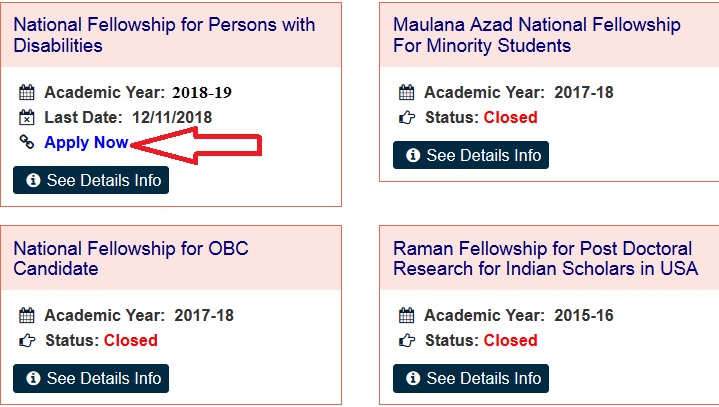Open details for Maulana Azad National Fellowship
Image resolution: width=719 pixels, height=407 pixels.
pyautogui.click(x=471, y=155)
